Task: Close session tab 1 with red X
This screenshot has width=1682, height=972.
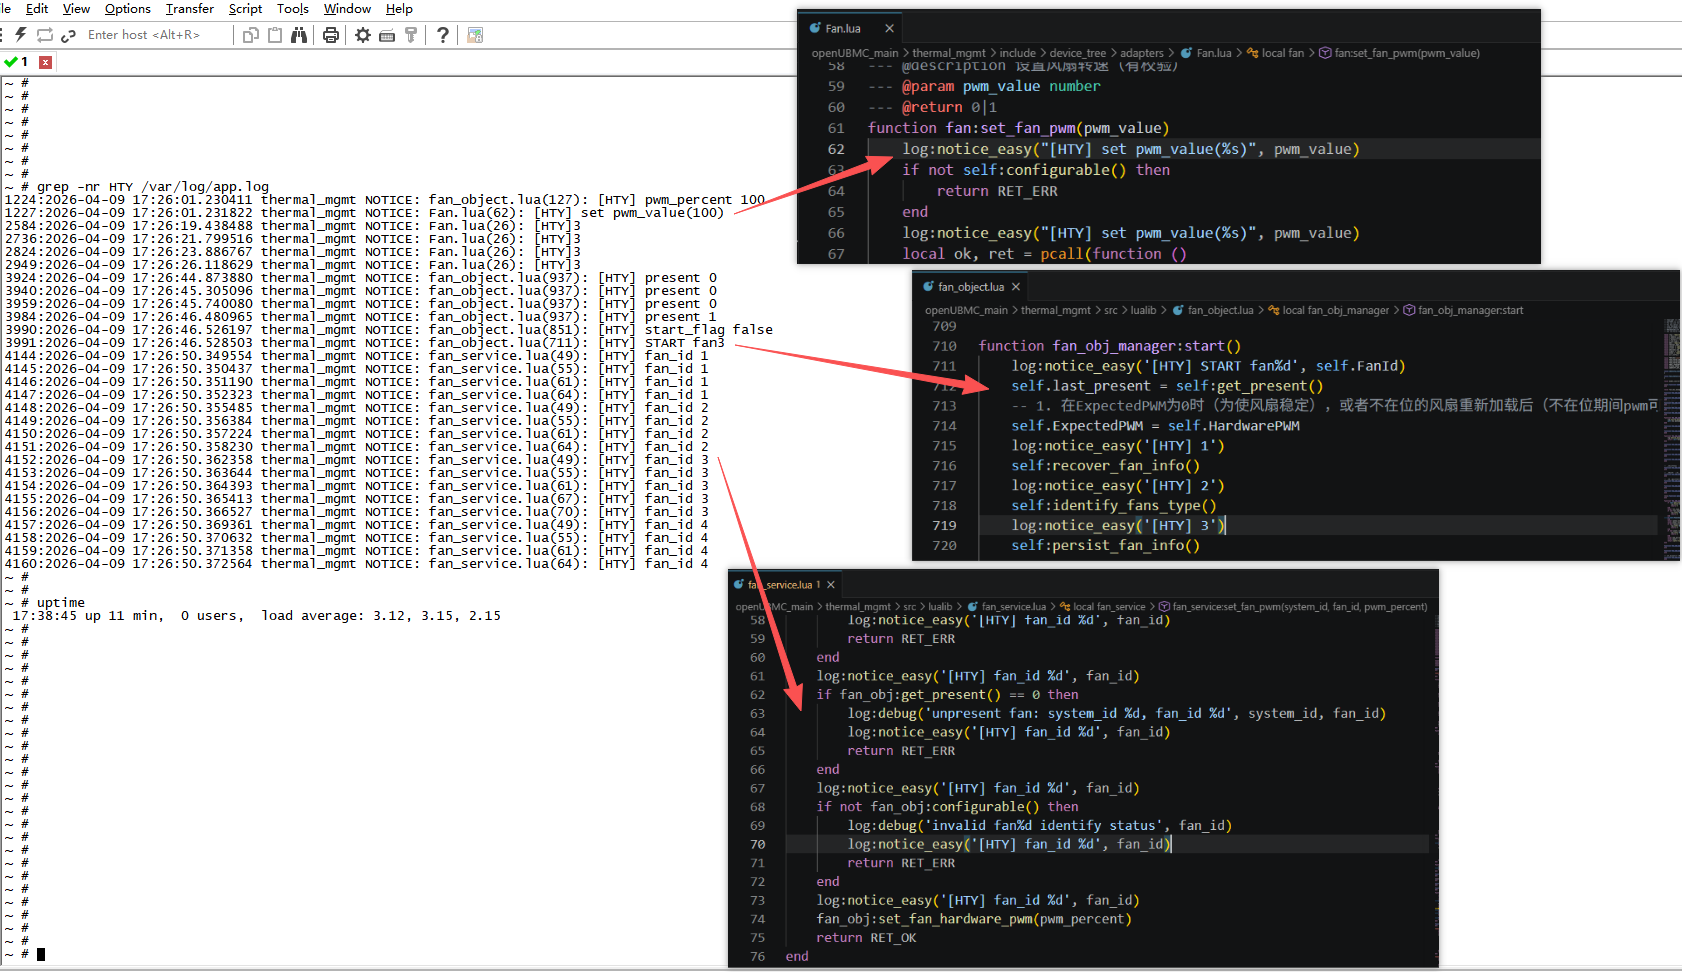Action: click(45, 62)
